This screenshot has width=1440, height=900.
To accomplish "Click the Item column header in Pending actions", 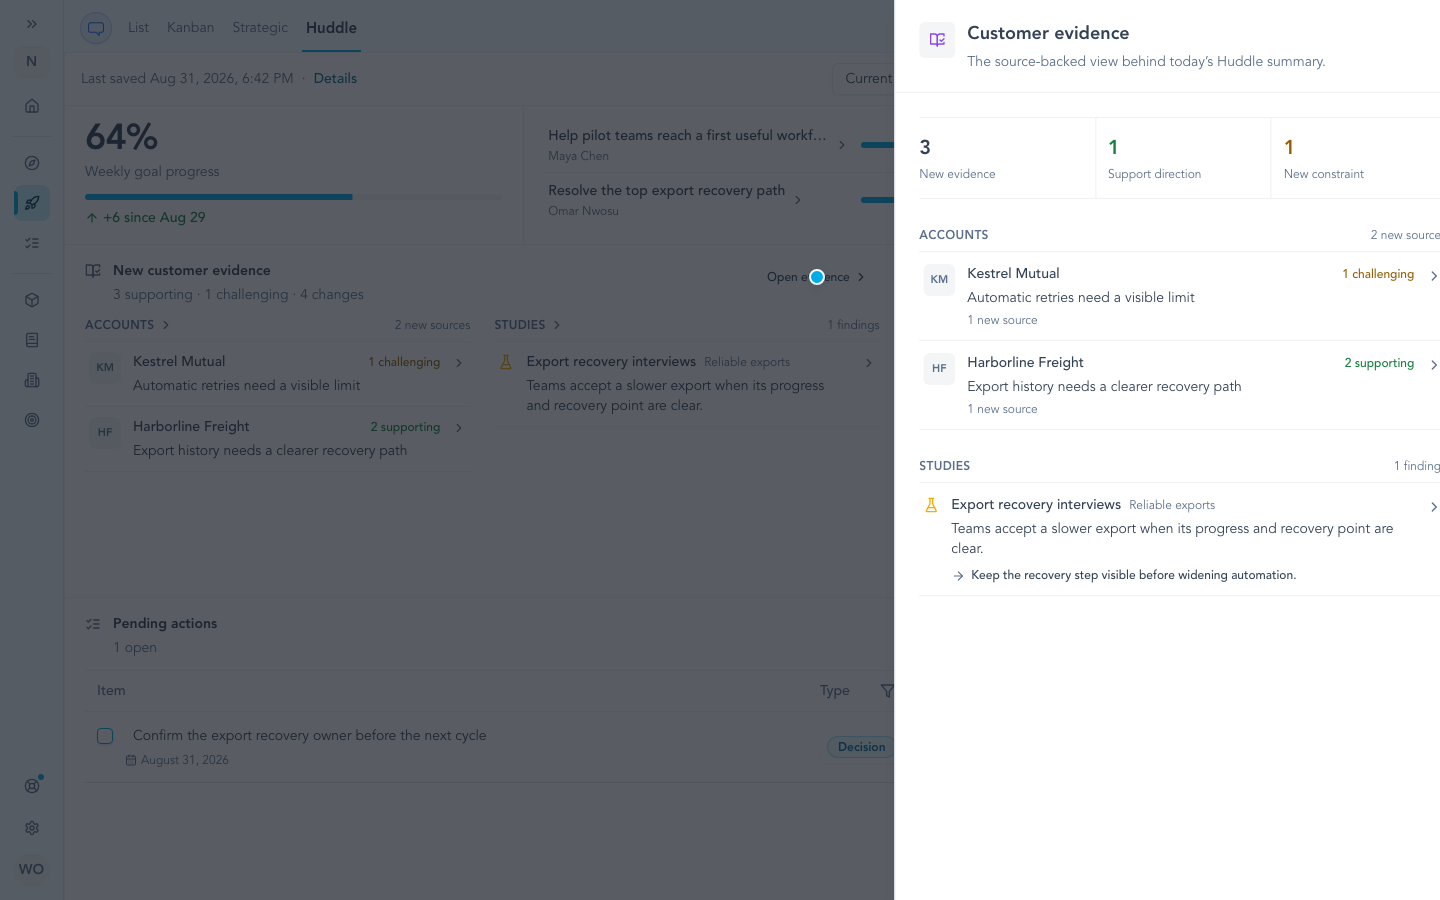I will point(111,691).
